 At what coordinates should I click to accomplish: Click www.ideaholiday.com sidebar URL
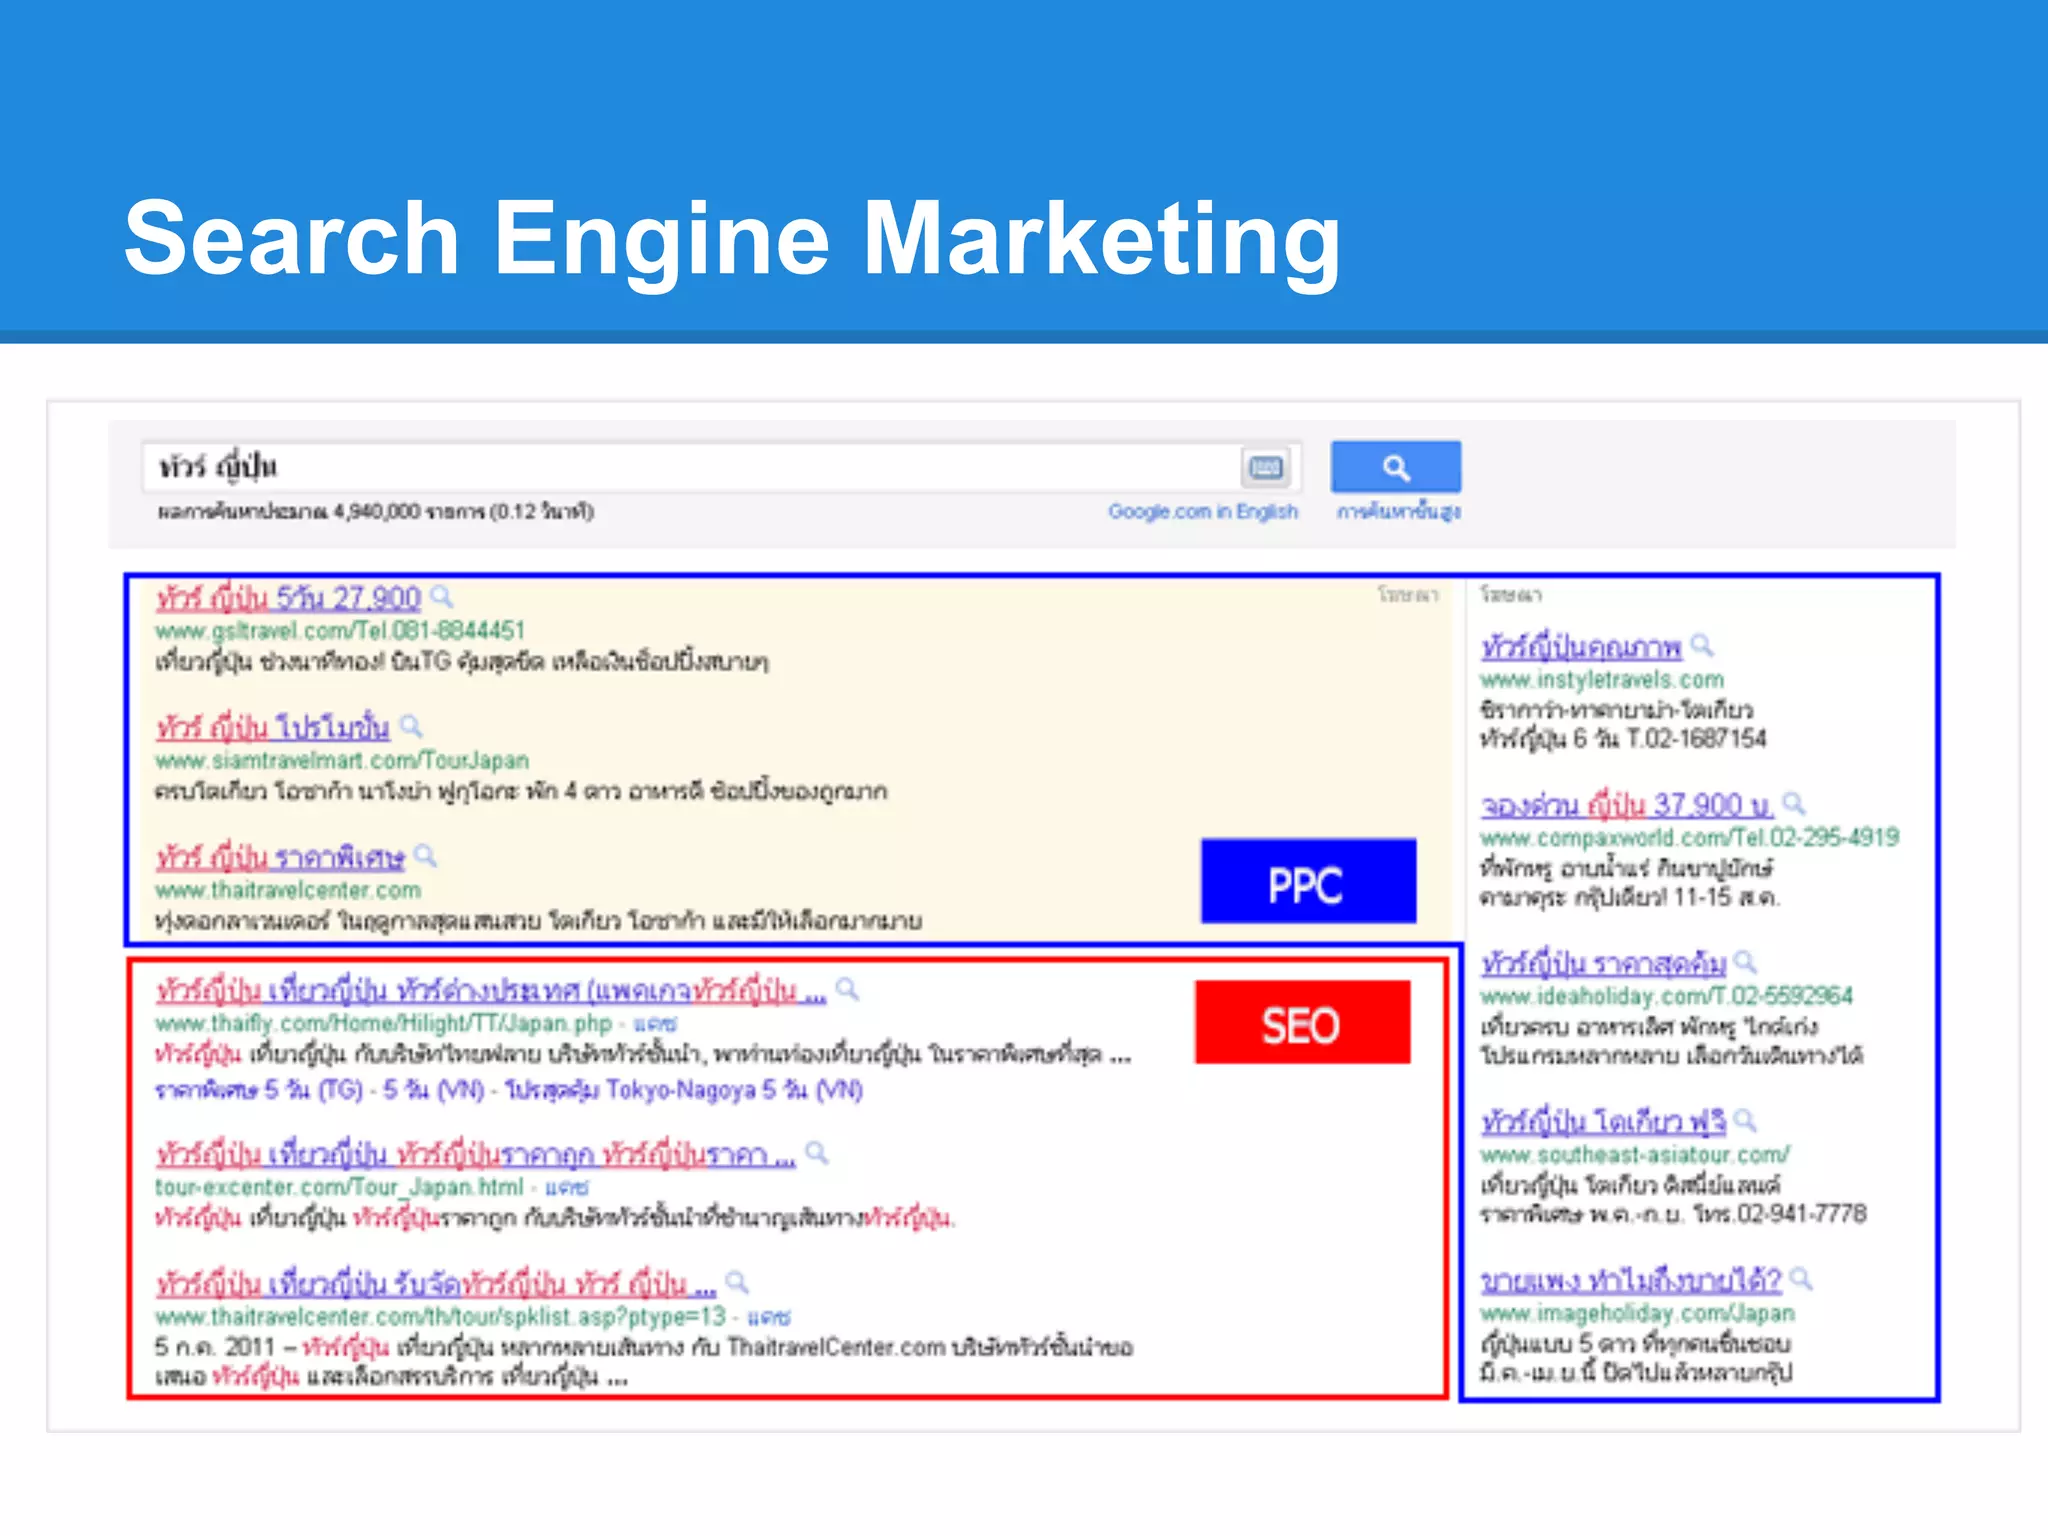(x=1667, y=996)
